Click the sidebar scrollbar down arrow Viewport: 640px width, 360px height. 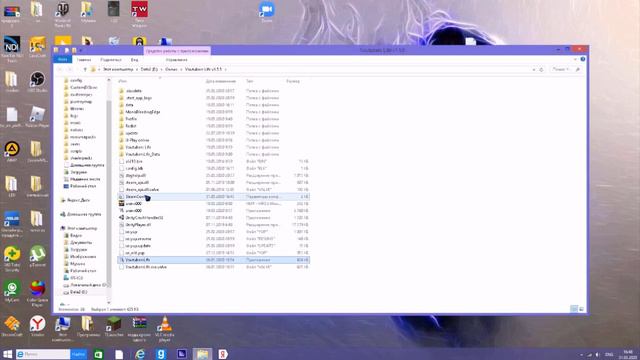tap(109, 303)
